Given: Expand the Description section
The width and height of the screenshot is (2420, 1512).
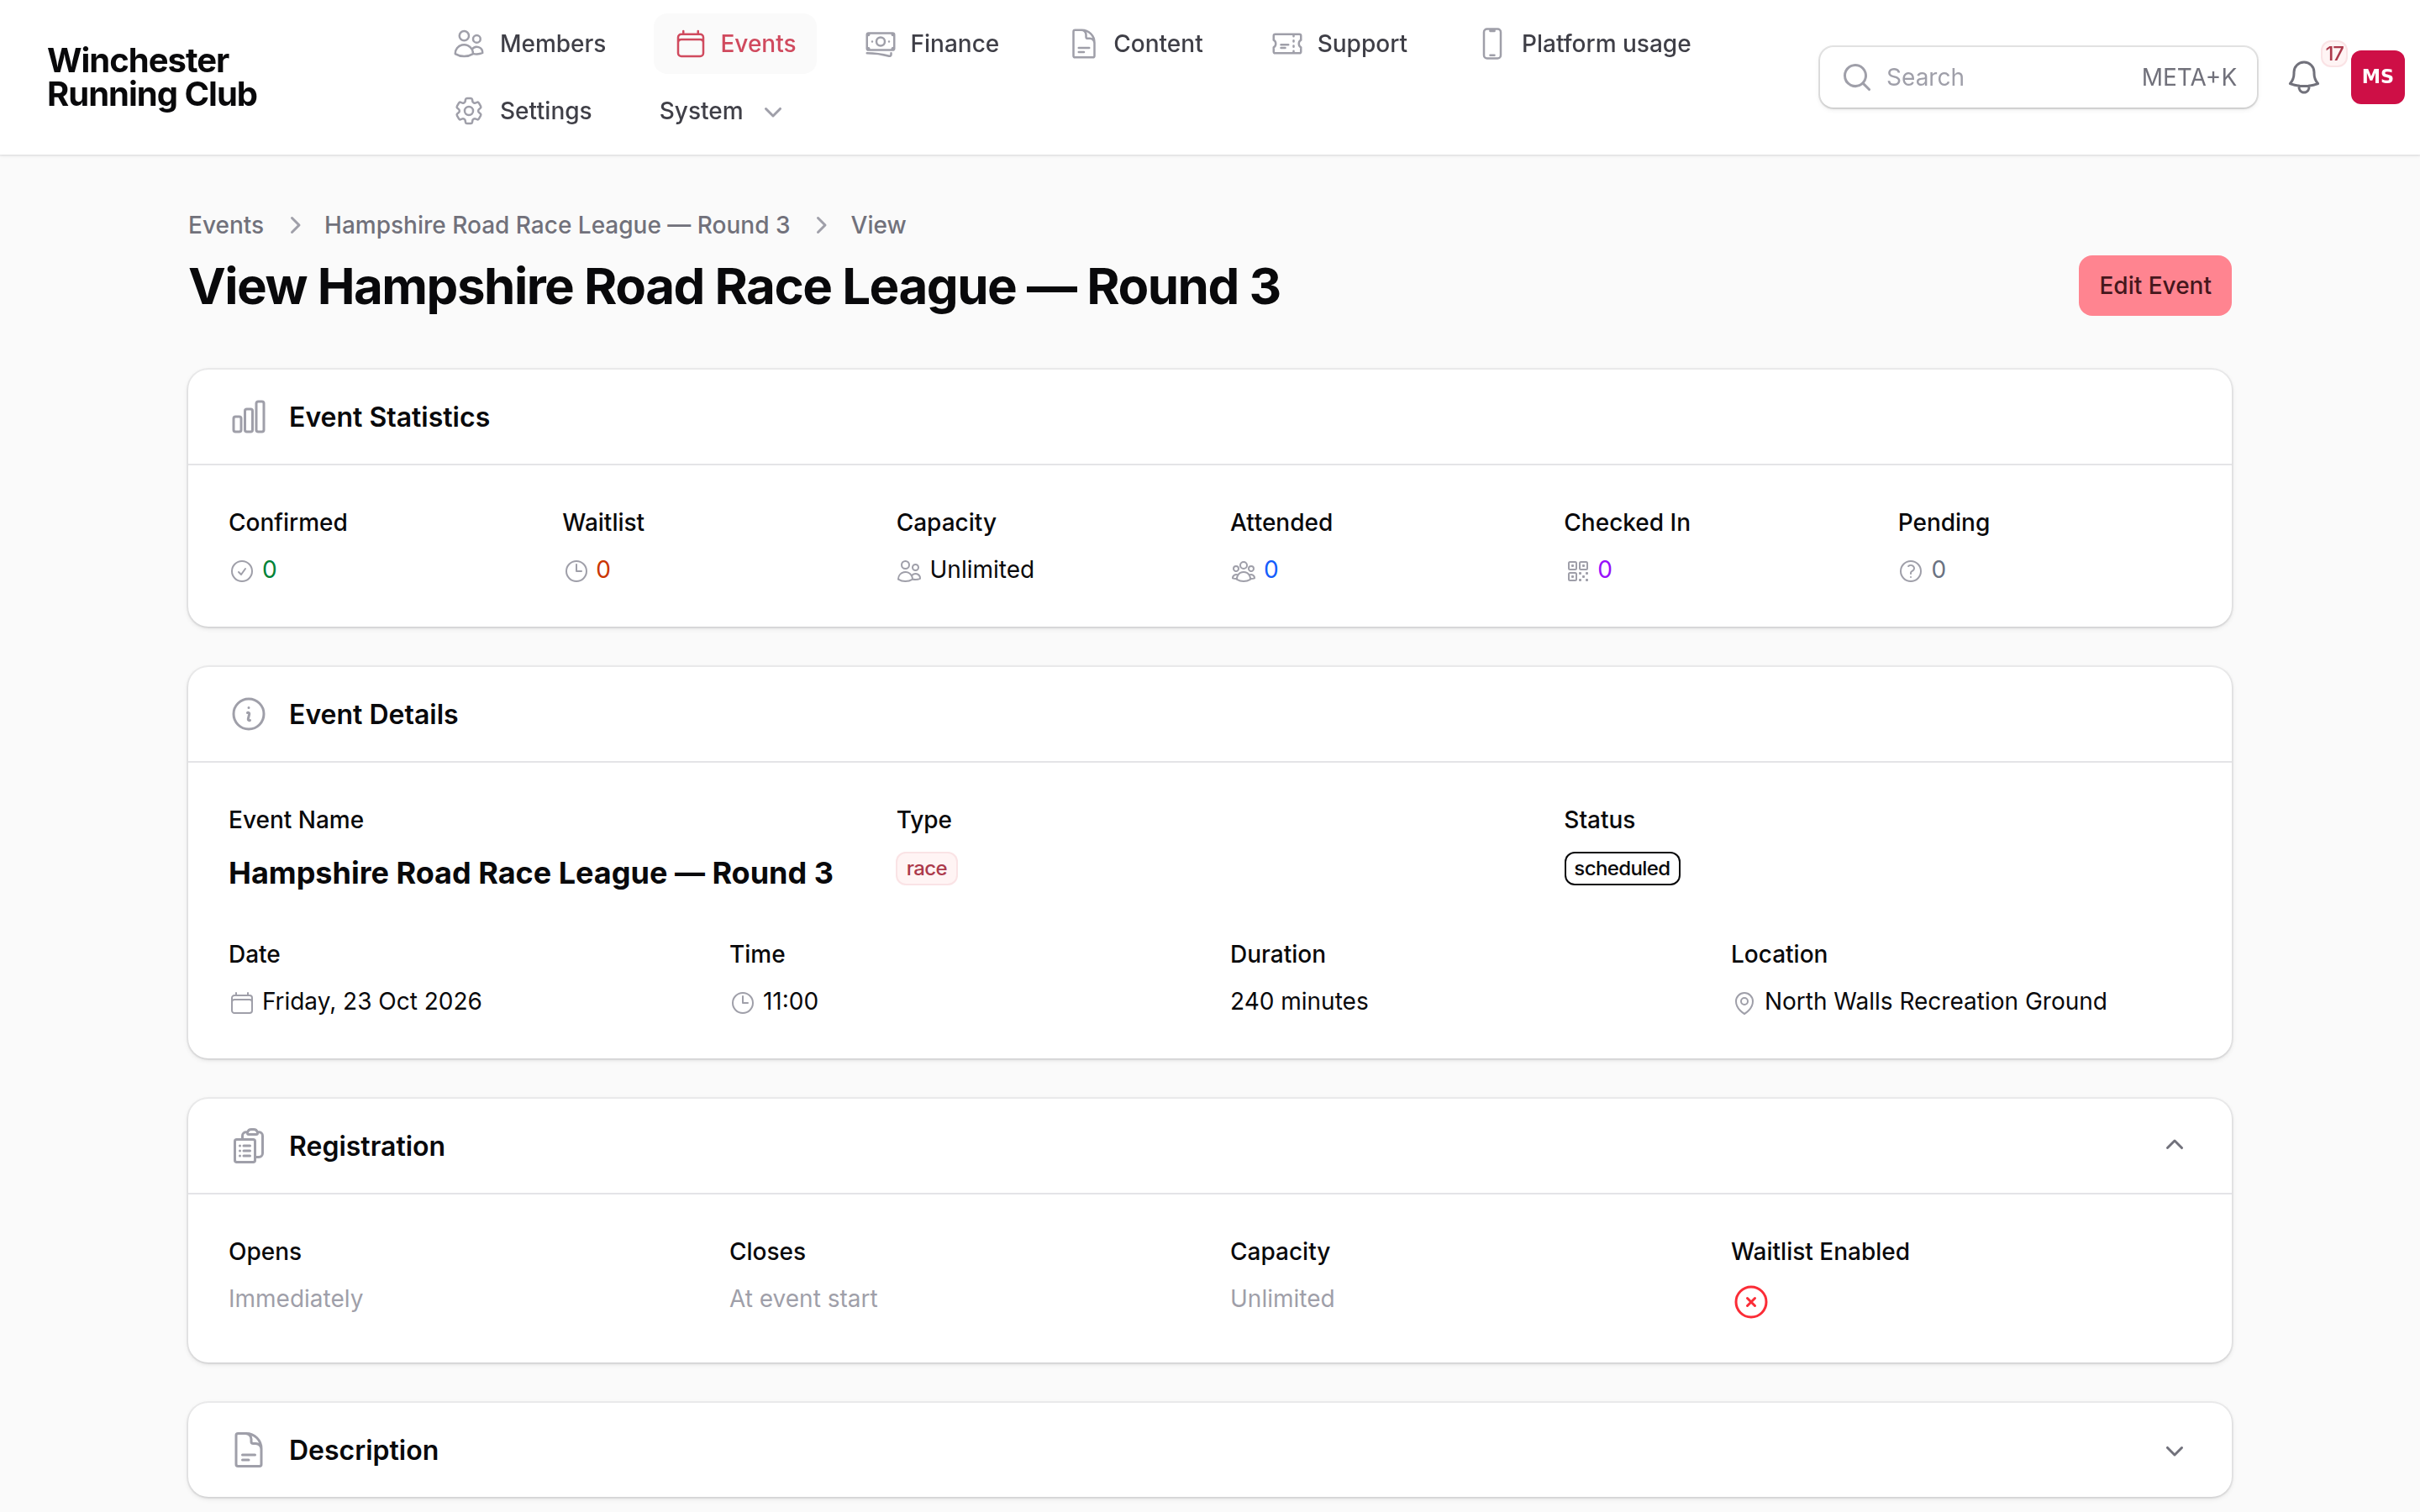Looking at the screenshot, I should (x=2174, y=1451).
